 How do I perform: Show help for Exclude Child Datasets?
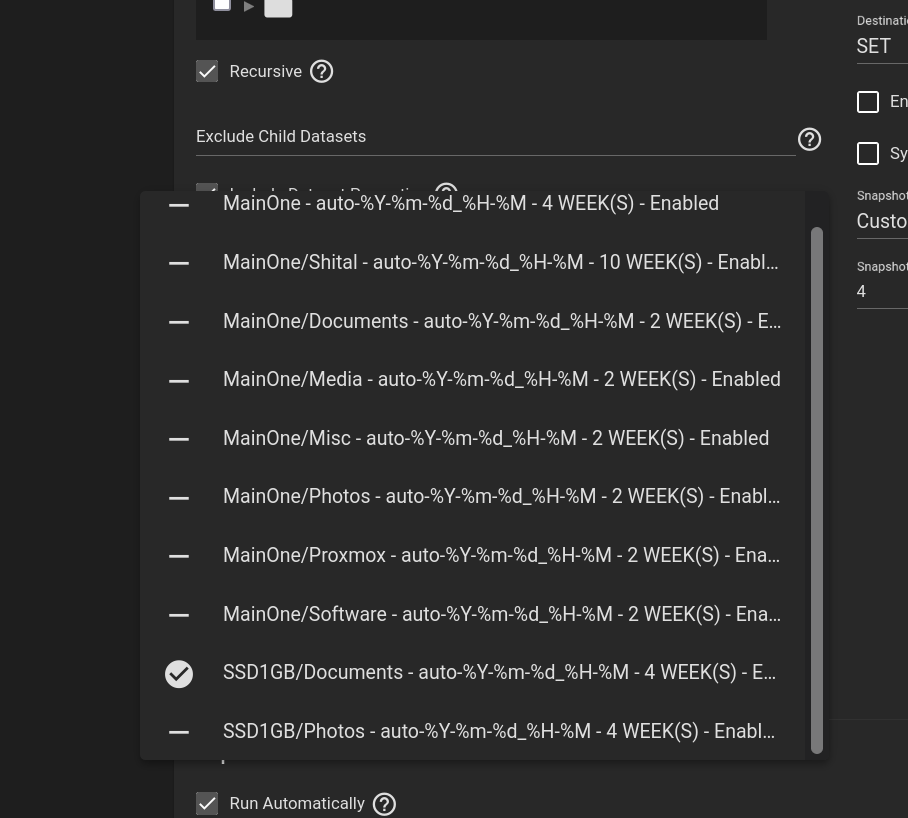[809, 139]
